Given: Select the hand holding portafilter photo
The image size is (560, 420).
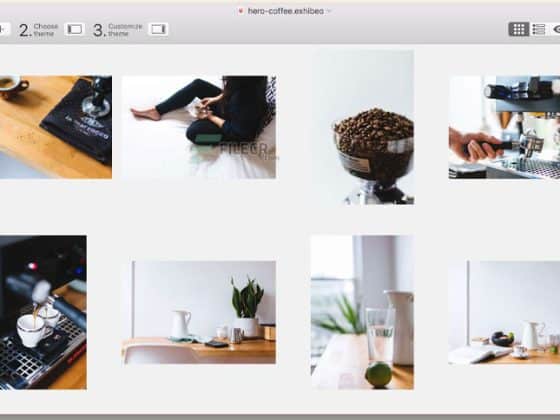Looking at the screenshot, I should click(504, 127).
